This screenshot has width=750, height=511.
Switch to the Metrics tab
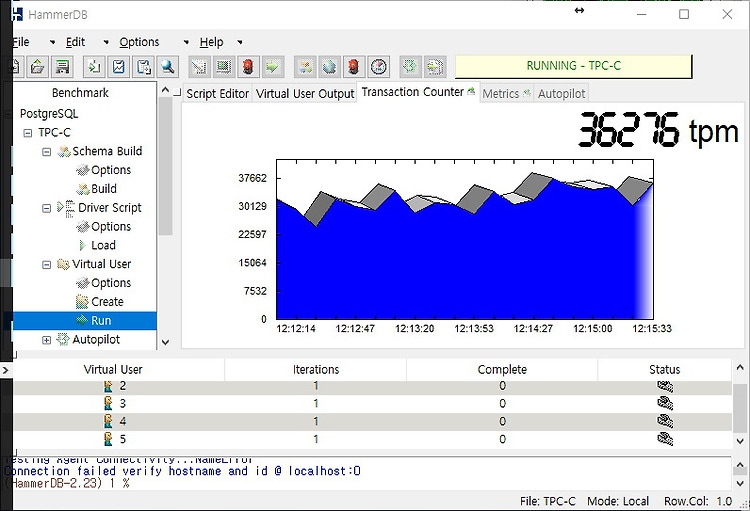[506, 94]
